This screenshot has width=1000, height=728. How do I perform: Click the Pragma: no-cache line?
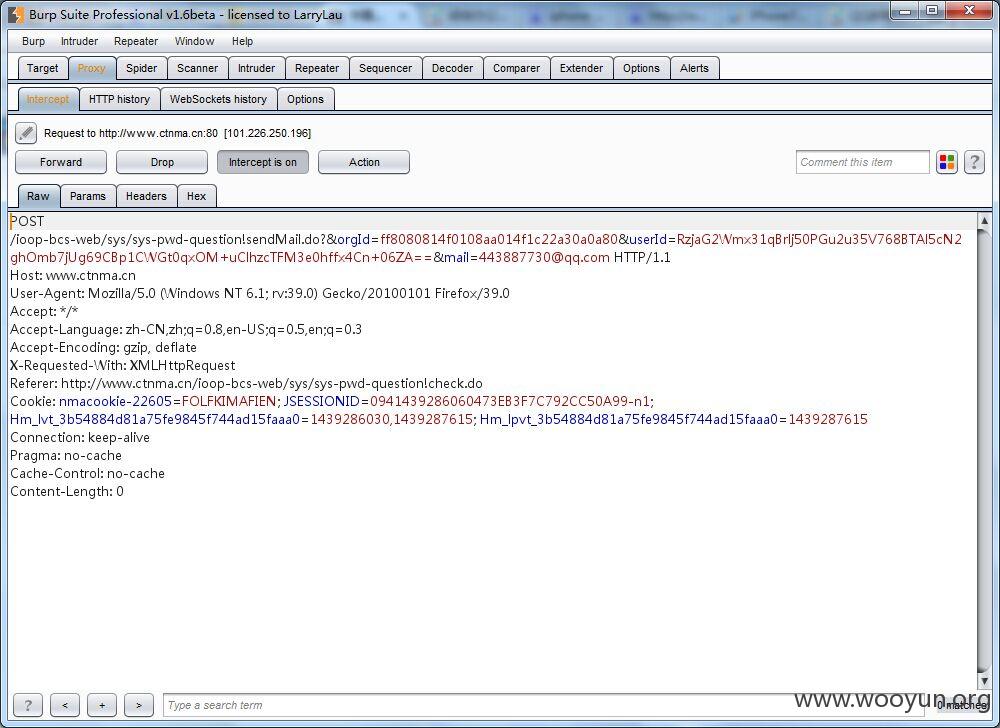tap(66, 455)
